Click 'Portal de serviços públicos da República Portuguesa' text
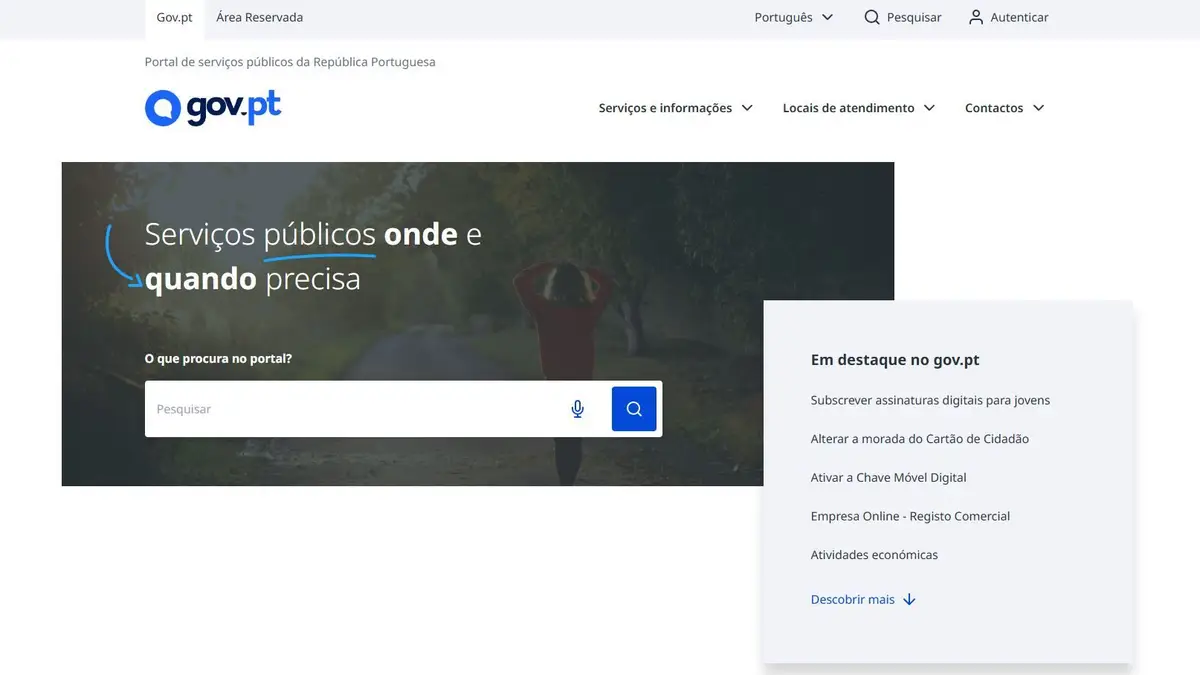The height and width of the screenshot is (675, 1200). pyautogui.click(x=290, y=62)
